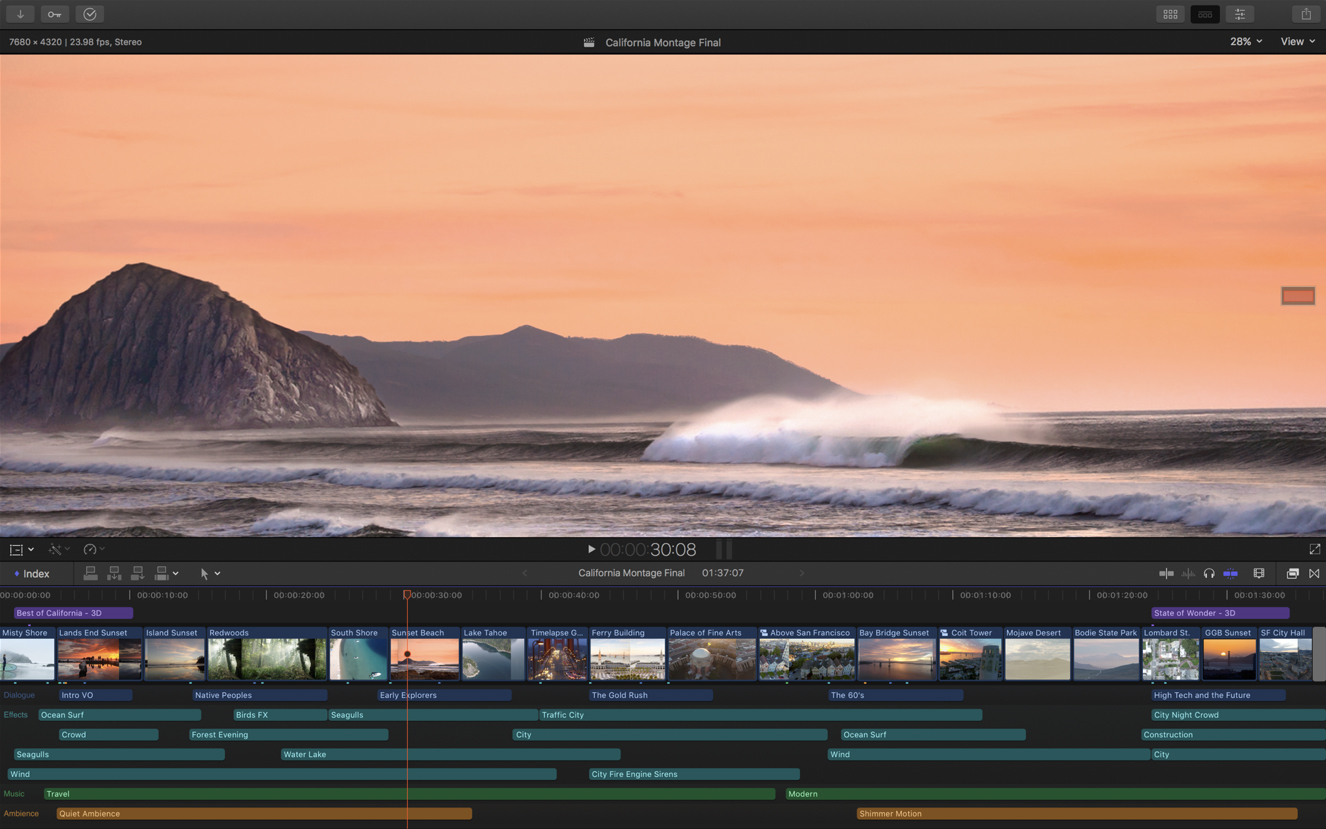Screen dimensions: 1326x829
Task: Click the California Montage Final timeline title
Action: pos(631,573)
